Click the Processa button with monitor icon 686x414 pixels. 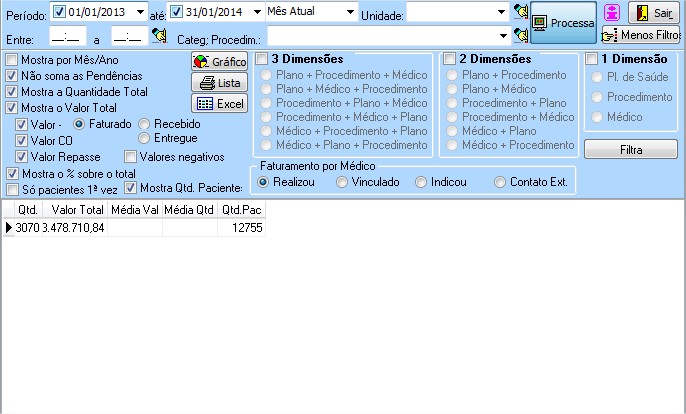[x=563, y=22]
